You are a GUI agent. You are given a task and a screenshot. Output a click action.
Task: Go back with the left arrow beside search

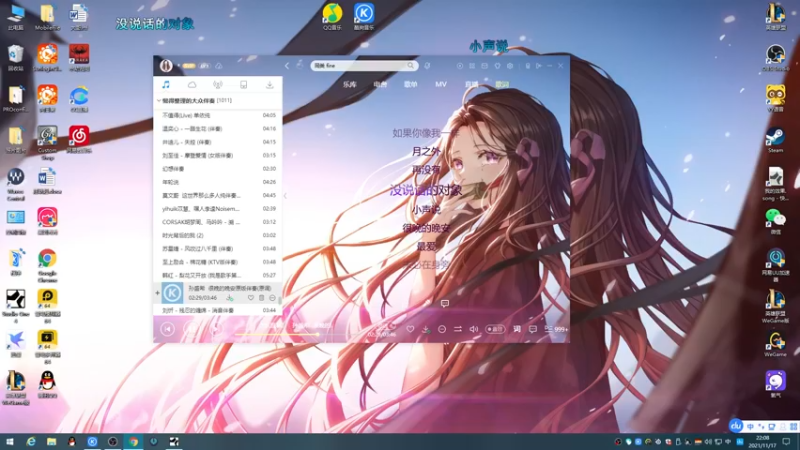[x=287, y=66]
